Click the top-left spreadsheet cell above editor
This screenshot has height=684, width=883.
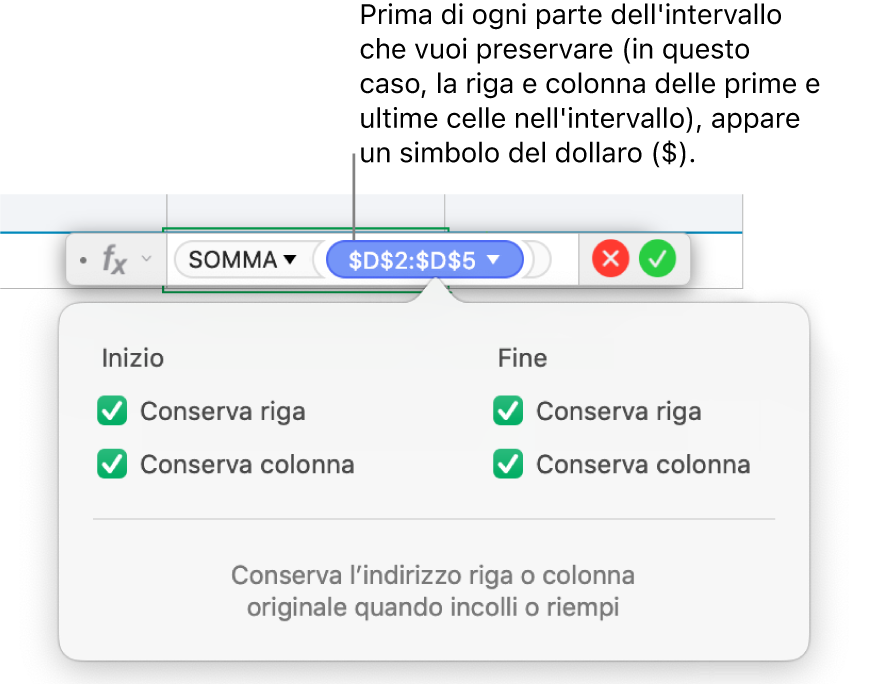tap(82, 212)
